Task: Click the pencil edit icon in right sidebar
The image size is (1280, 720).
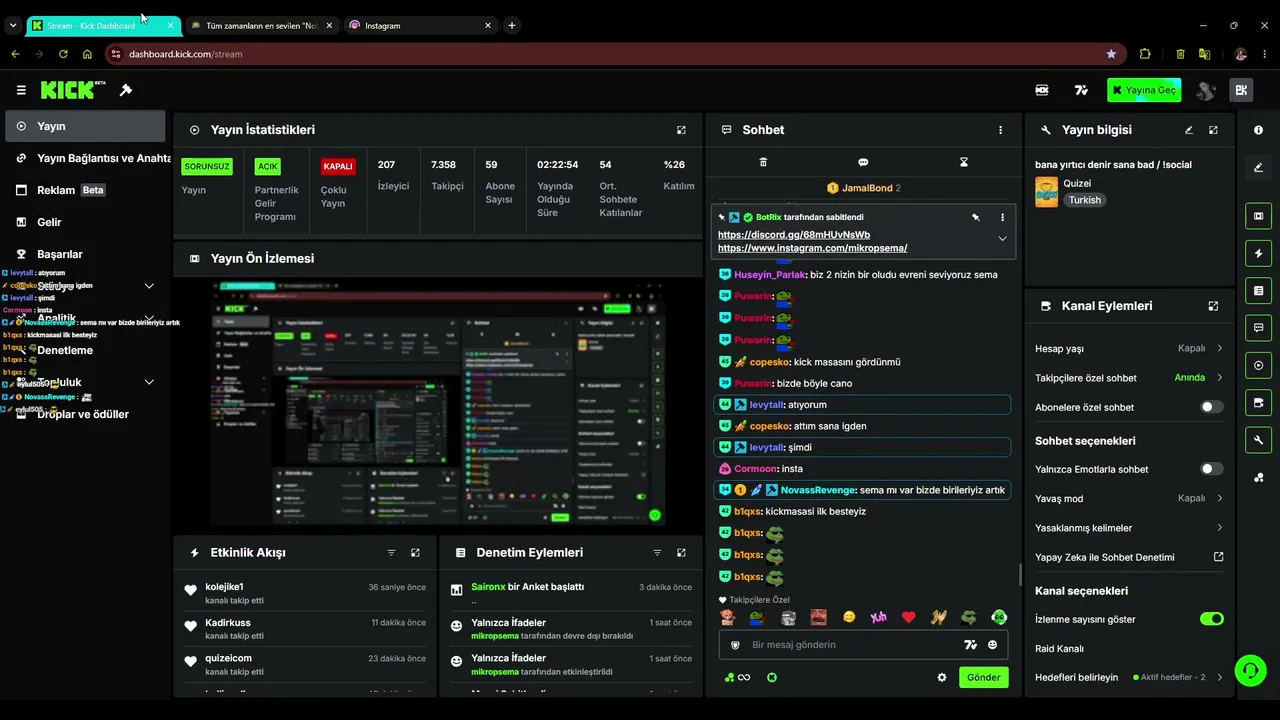Action: click(x=1258, y=167)
